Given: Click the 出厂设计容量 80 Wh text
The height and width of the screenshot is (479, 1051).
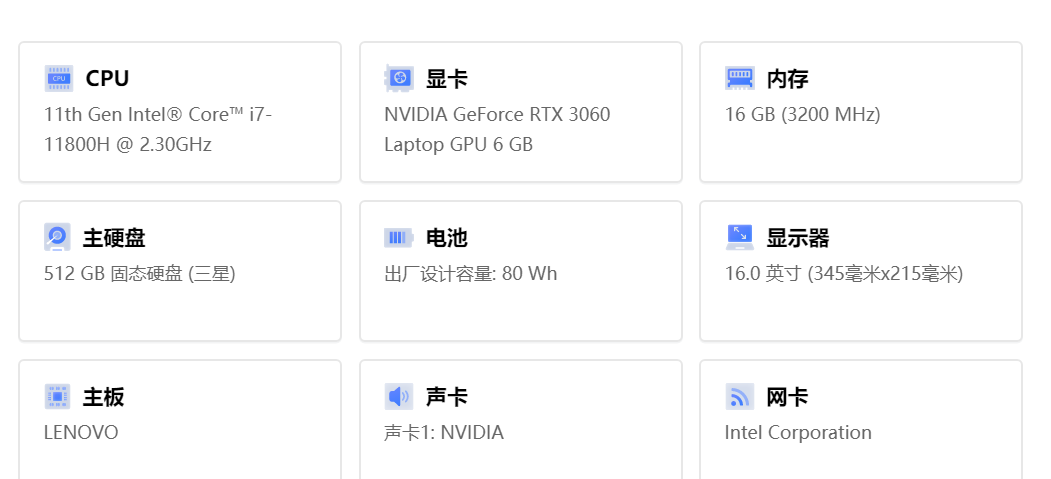Looking at the screenshot, I should click(x=471, y=273).
